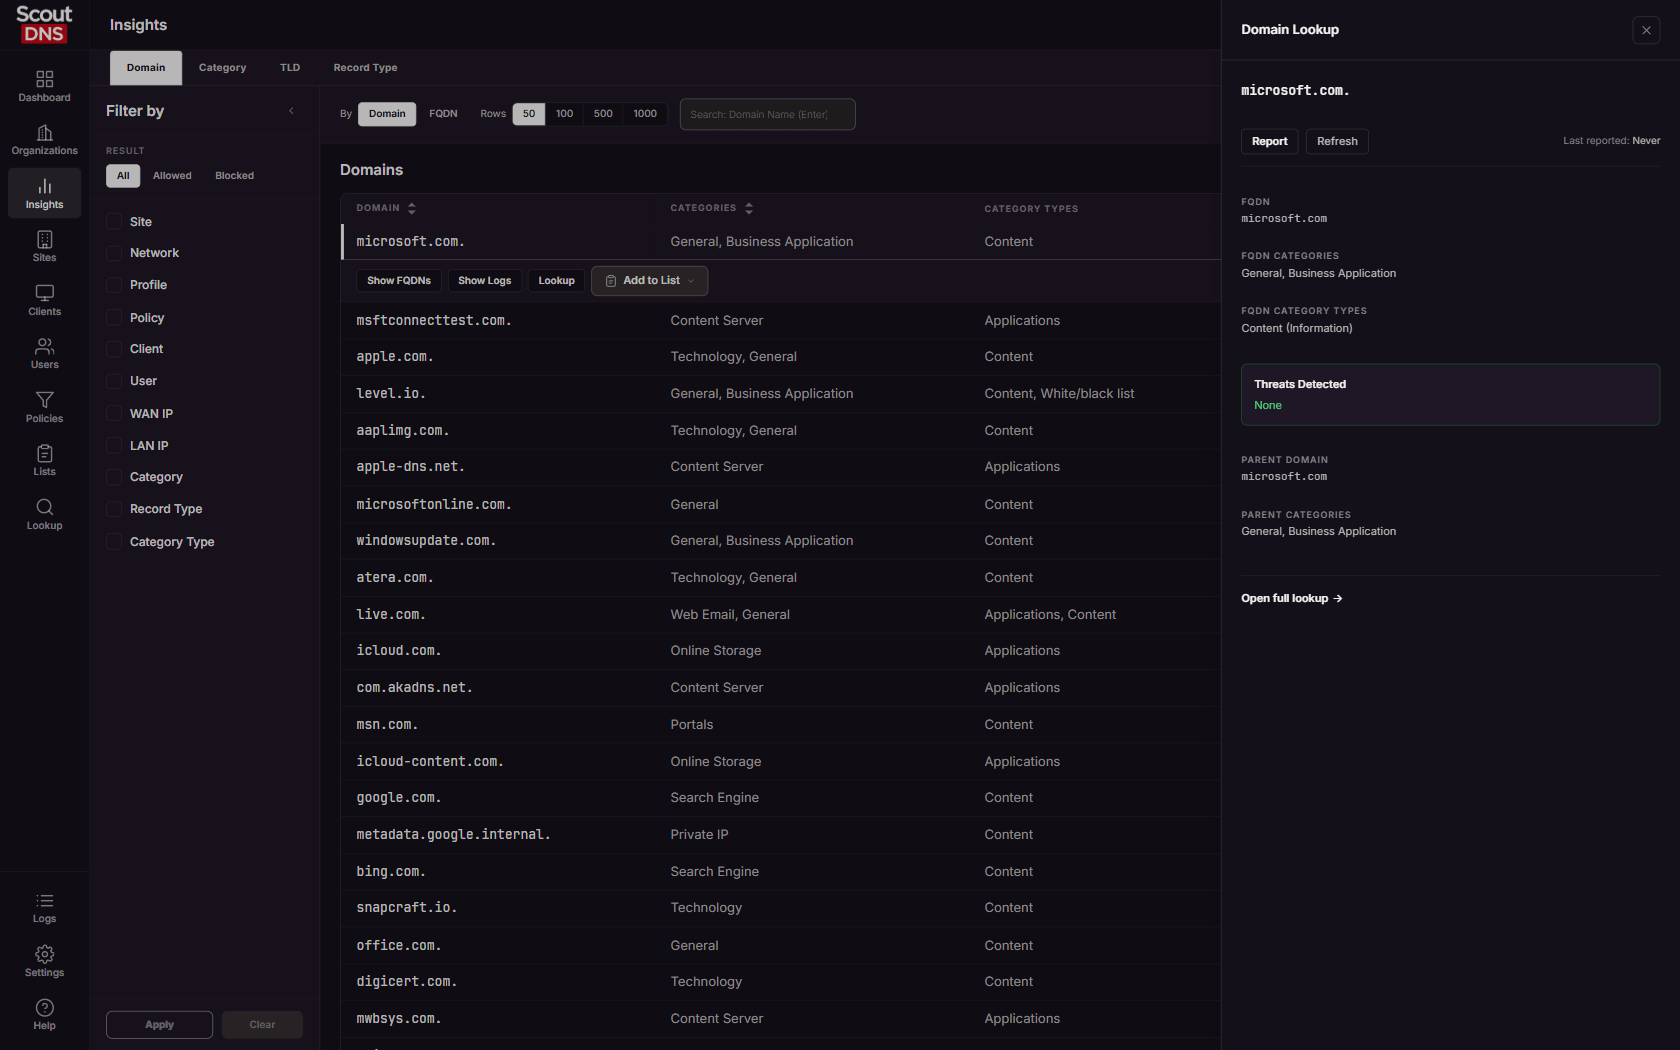Open the Settings gear icon

(44, 961)
